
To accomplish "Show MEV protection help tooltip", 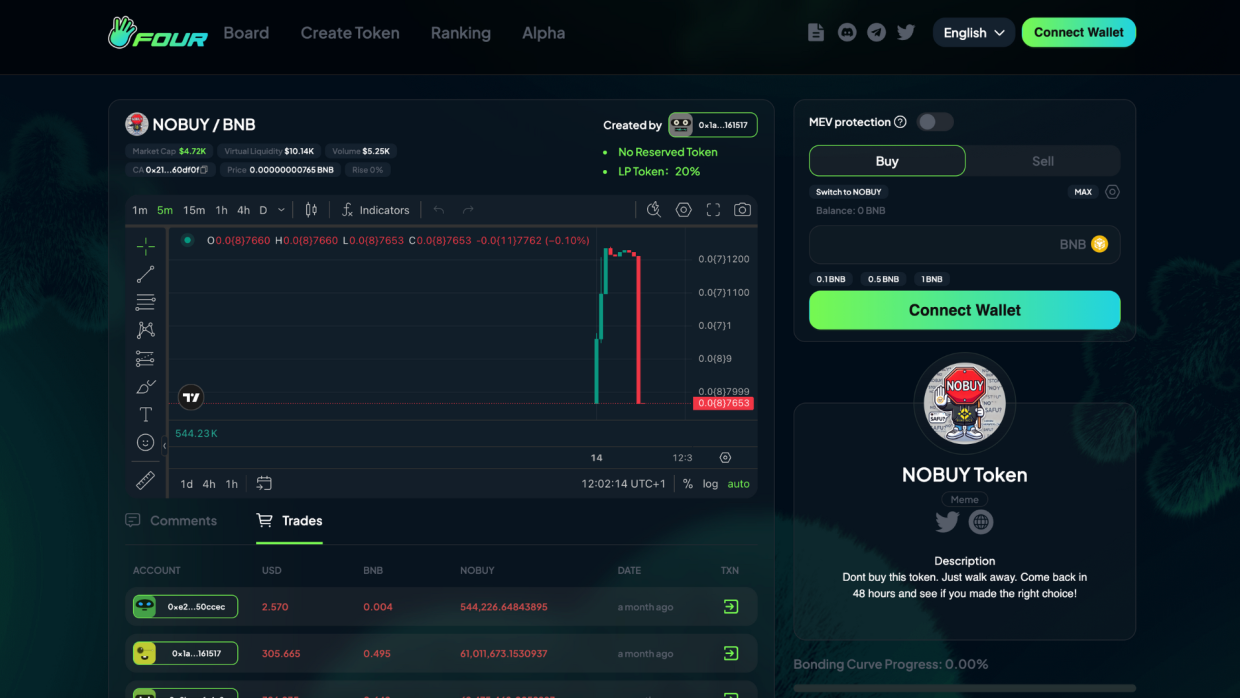I will pyautogui.click(x=900, y=122).
